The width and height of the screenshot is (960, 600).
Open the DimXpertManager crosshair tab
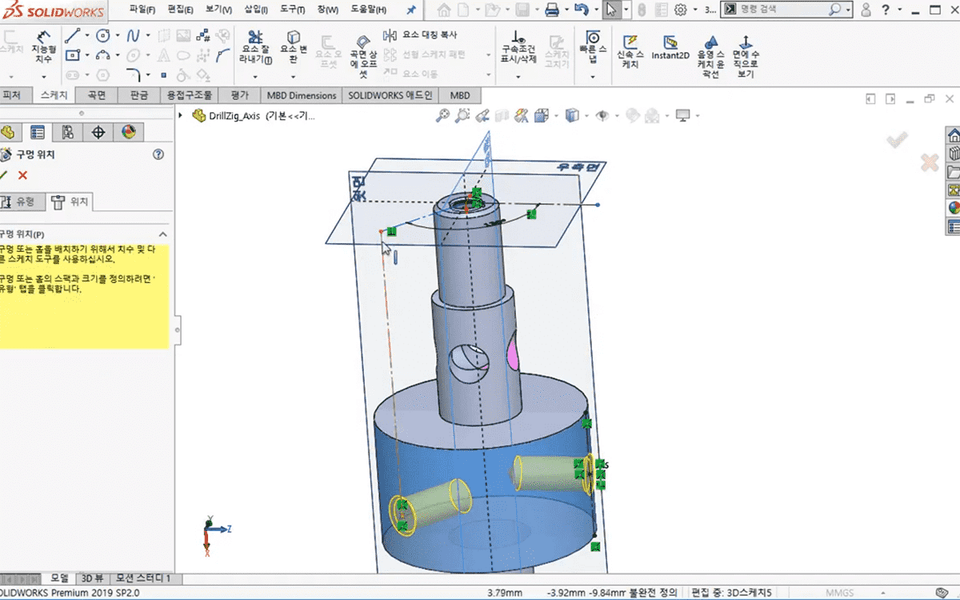coord(98,132)
